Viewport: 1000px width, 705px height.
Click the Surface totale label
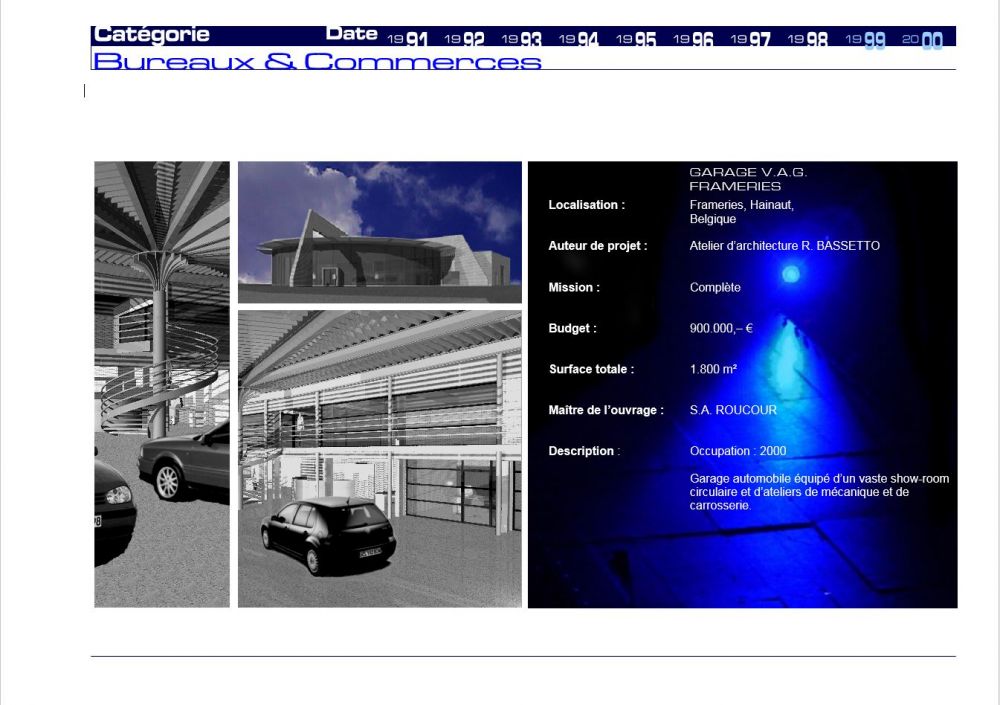pos(591,369)
